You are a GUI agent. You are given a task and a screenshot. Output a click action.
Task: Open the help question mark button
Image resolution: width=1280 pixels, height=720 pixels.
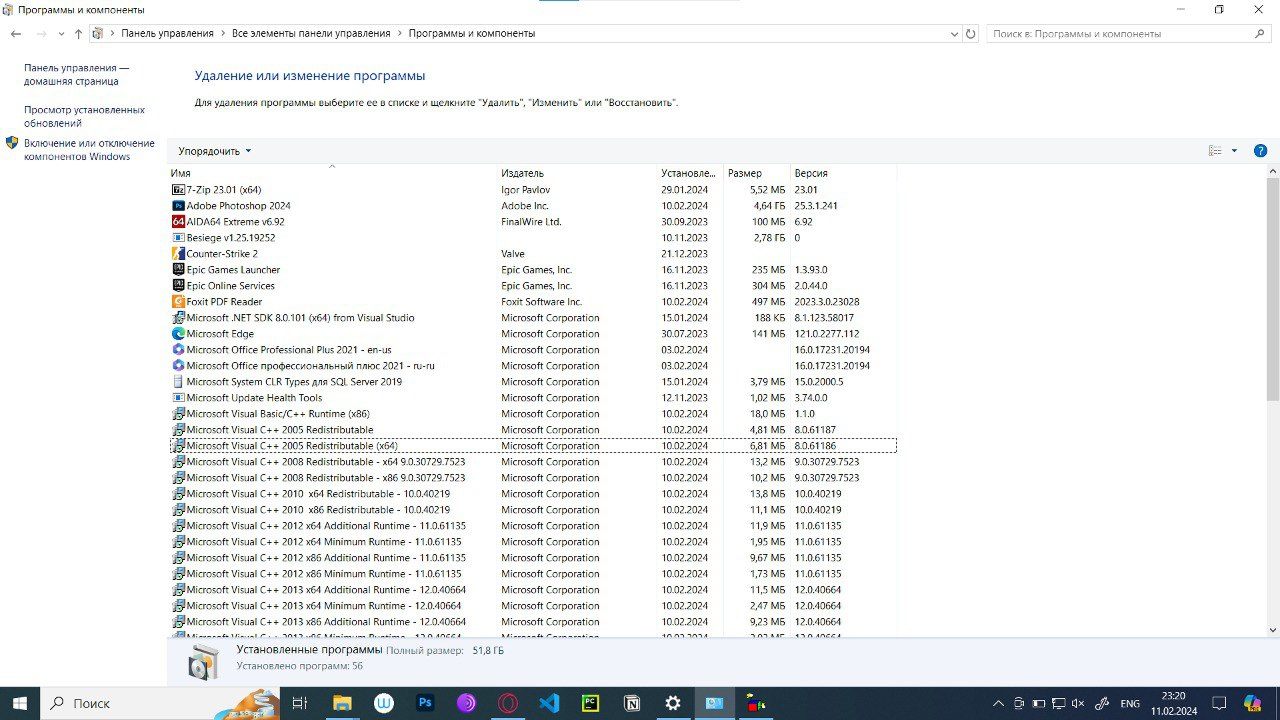(1260, 151)
